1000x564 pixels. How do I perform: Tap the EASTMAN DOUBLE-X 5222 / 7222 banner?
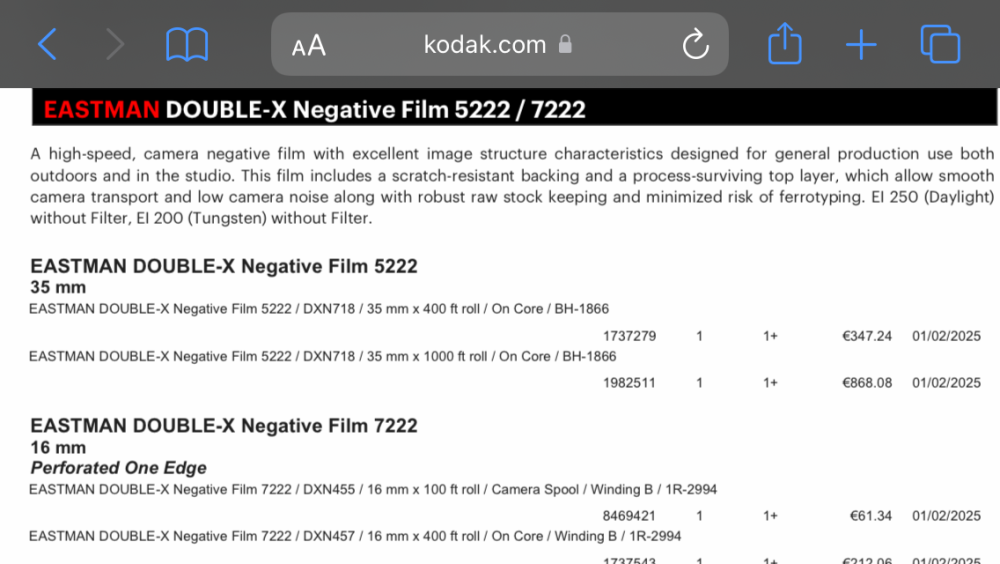(x=514, y=109)
